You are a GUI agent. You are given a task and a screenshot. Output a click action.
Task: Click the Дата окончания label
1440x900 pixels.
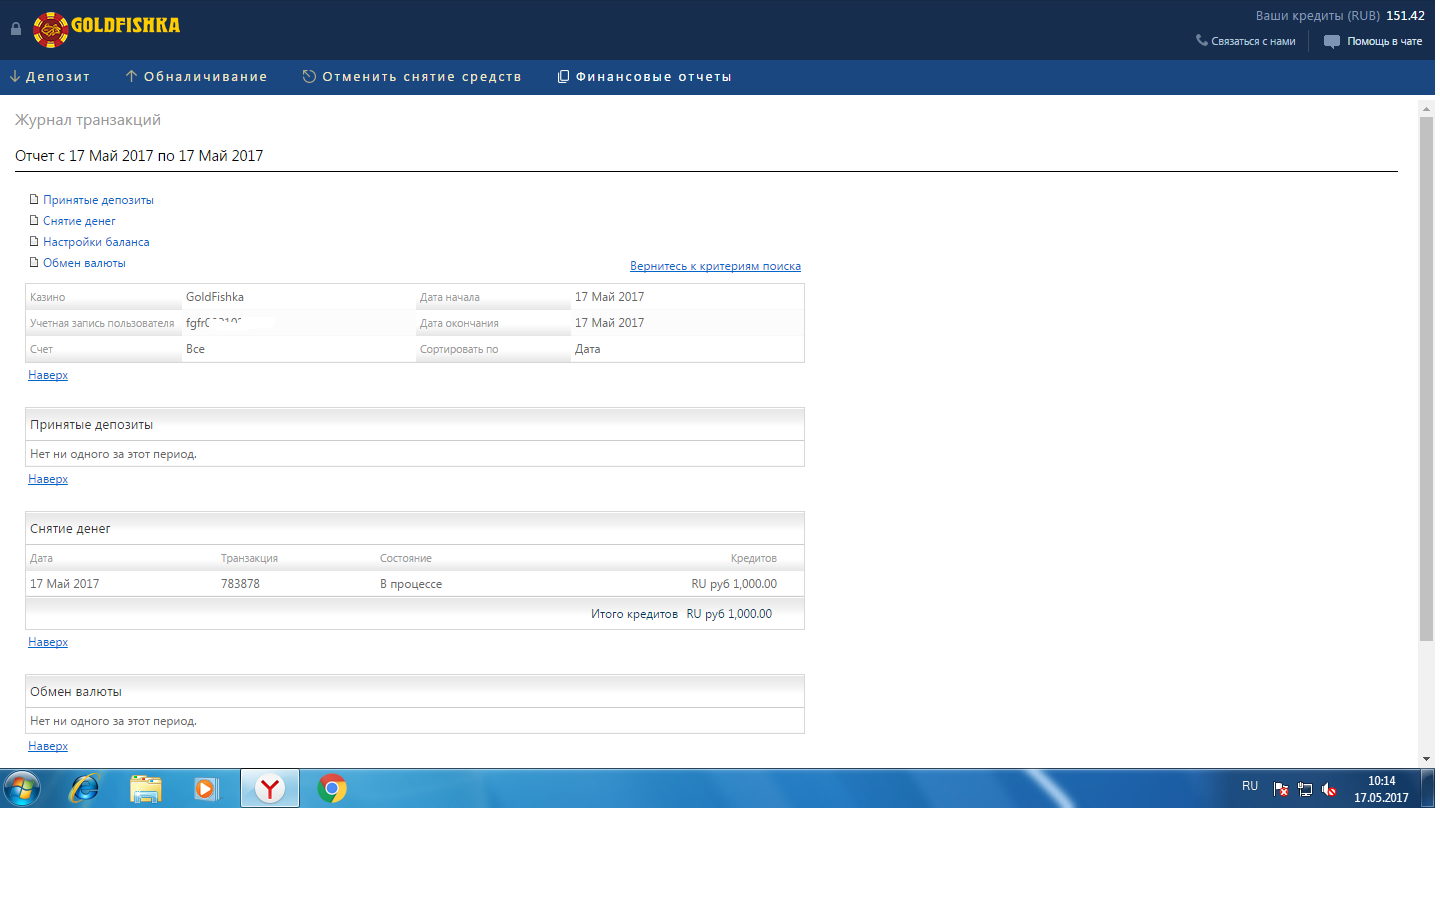(459, 323)
